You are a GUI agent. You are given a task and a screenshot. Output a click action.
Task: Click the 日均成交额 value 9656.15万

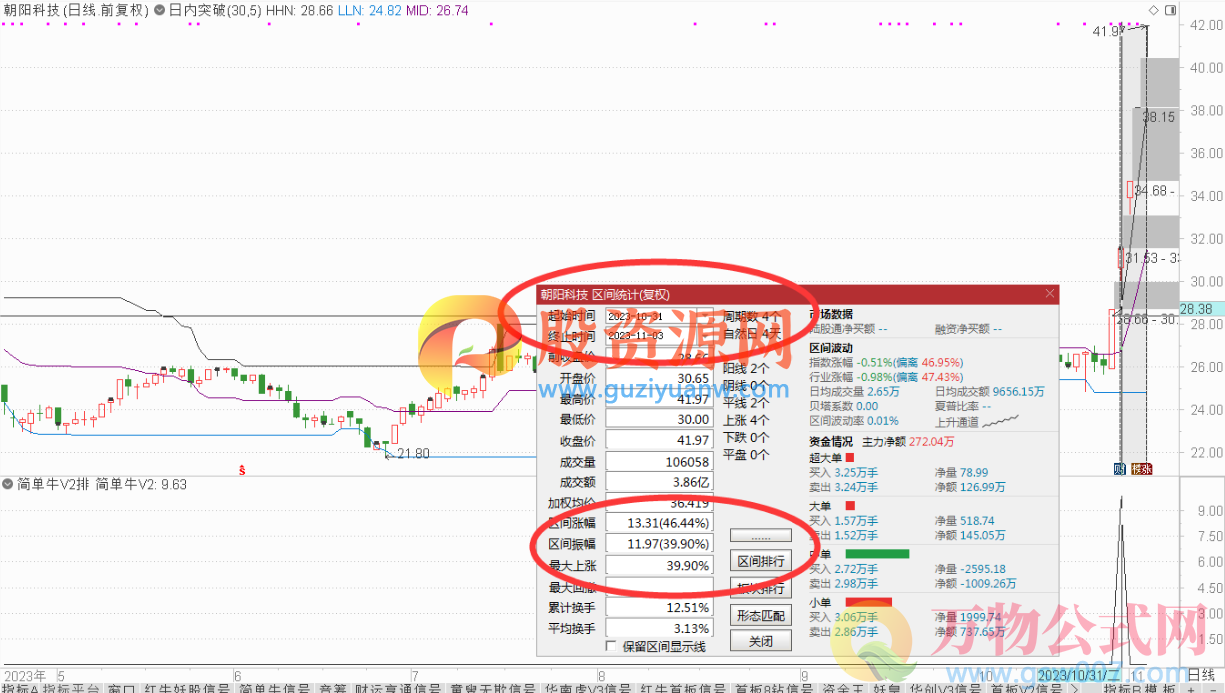(x=1019, y=391)
